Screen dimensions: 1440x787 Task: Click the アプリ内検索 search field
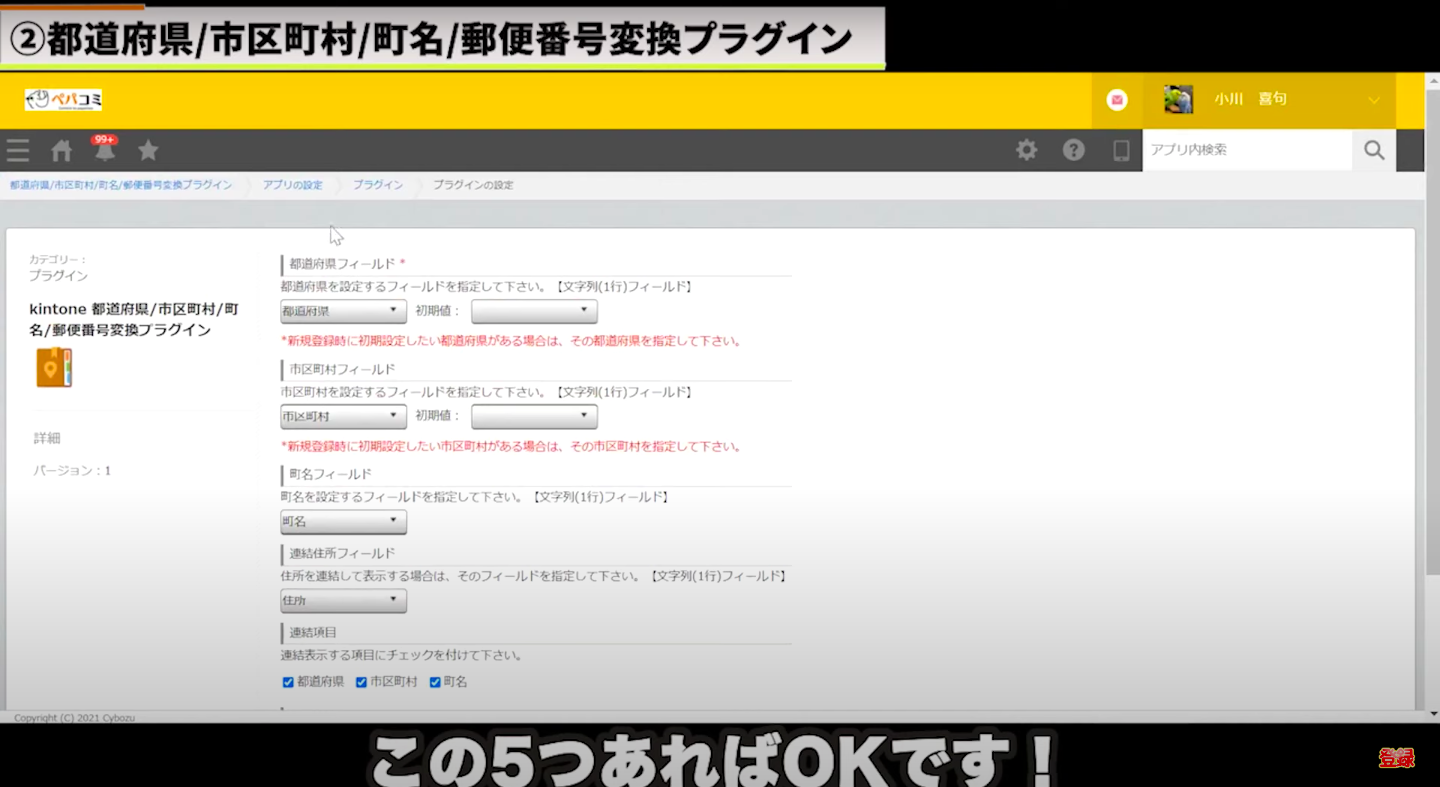tap(1246, 150)
